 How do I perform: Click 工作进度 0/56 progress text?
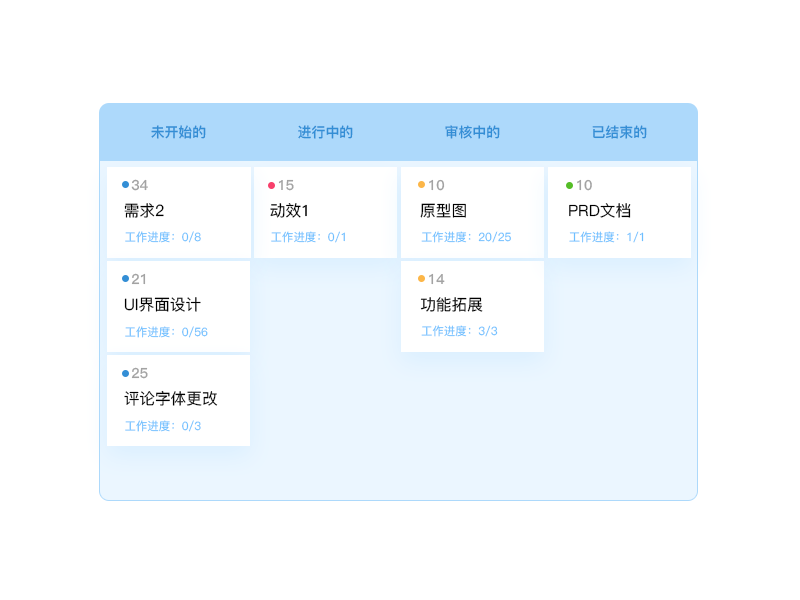tap(166, 332)
